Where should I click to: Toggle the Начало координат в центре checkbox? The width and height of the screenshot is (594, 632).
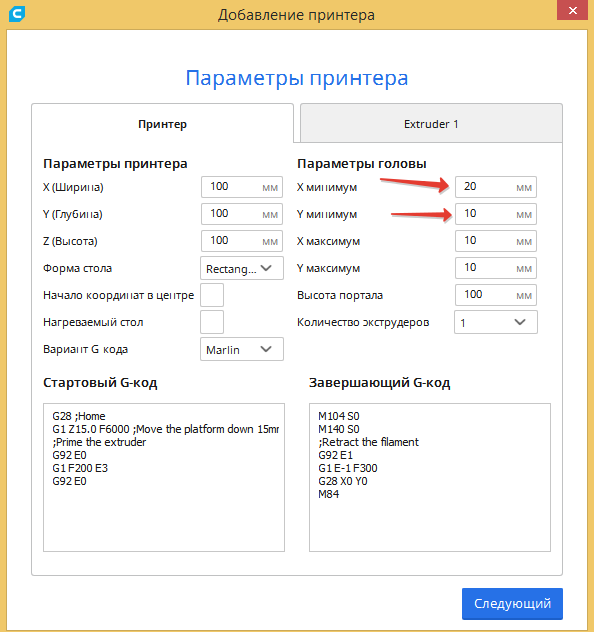click(212, 295)
